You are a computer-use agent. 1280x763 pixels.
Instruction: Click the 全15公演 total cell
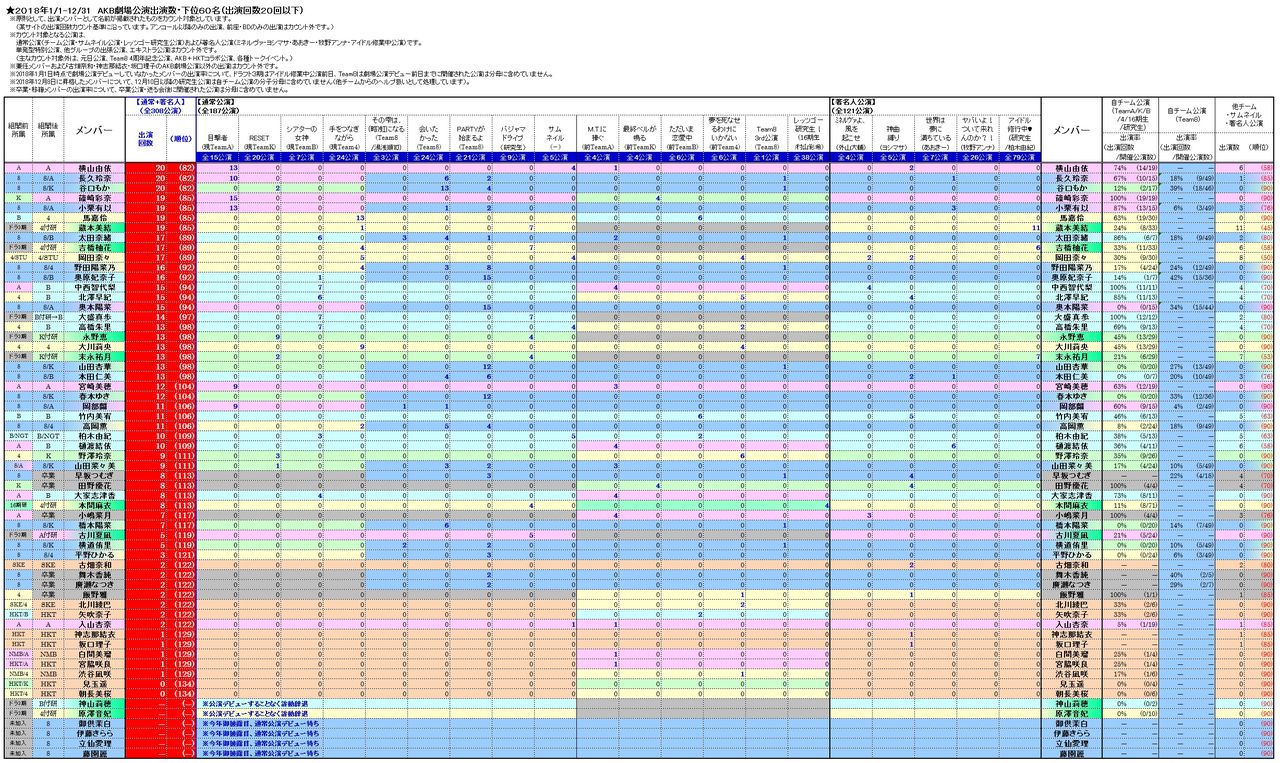217,158
